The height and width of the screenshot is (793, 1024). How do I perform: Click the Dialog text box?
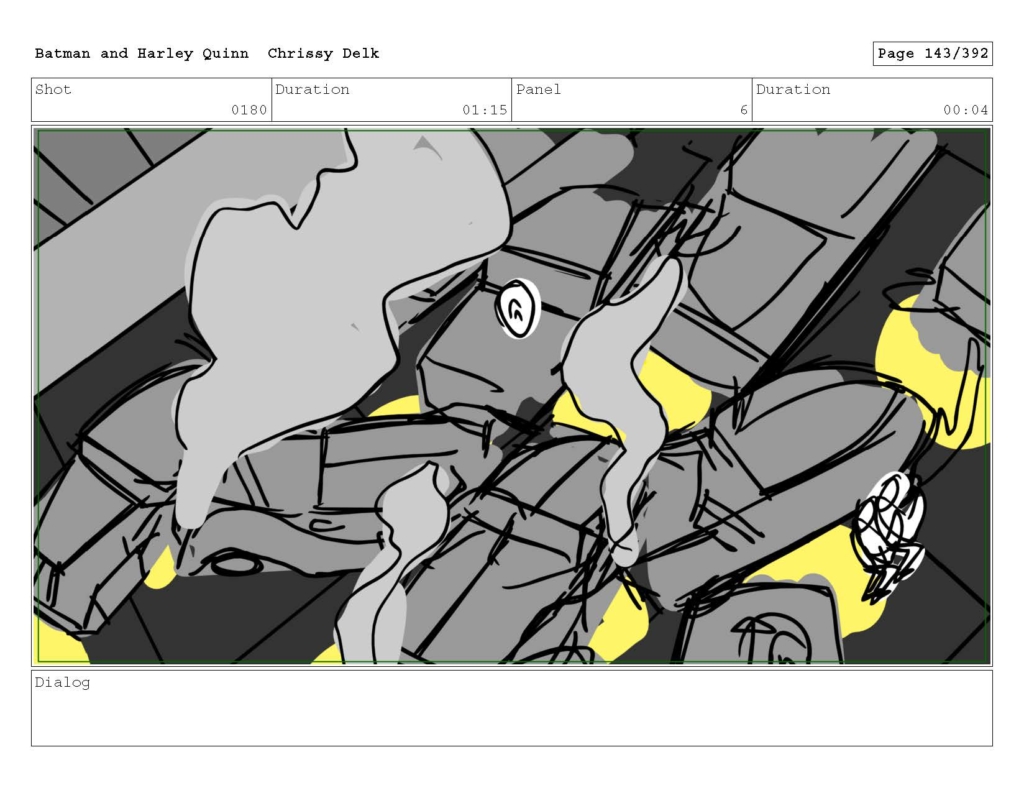click(512, 708)
